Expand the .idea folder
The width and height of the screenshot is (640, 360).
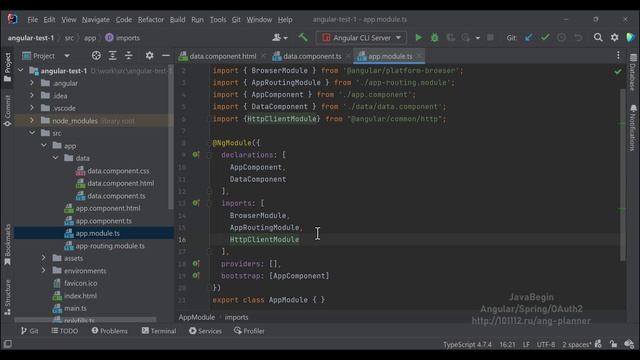click(32, 96)
